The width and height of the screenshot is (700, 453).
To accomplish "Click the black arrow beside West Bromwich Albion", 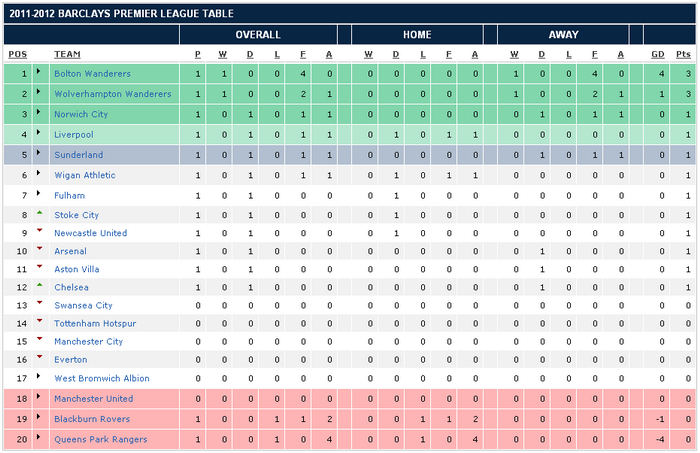I will point(39,378).
